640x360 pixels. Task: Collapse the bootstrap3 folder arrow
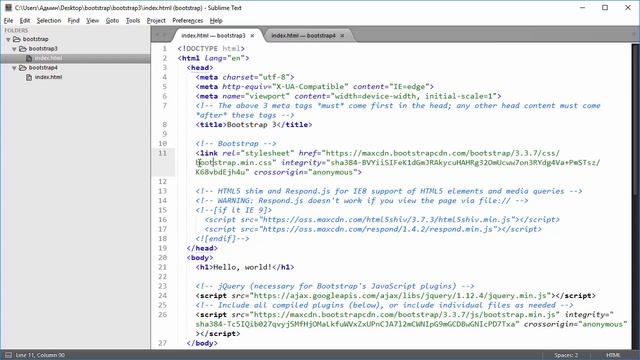click(x=14, y=49)
